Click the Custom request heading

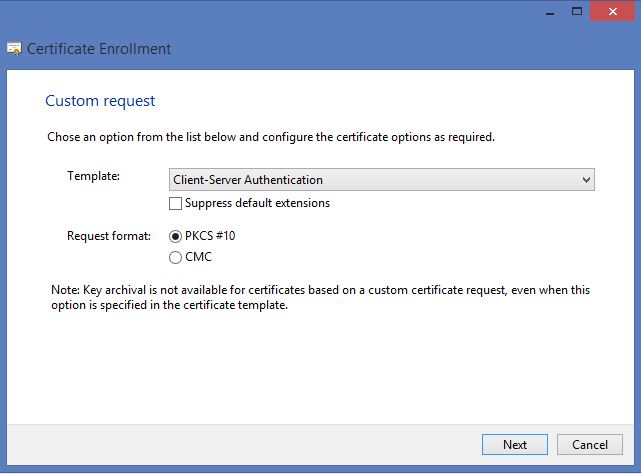pyautogui.click(x=100, y=101)
